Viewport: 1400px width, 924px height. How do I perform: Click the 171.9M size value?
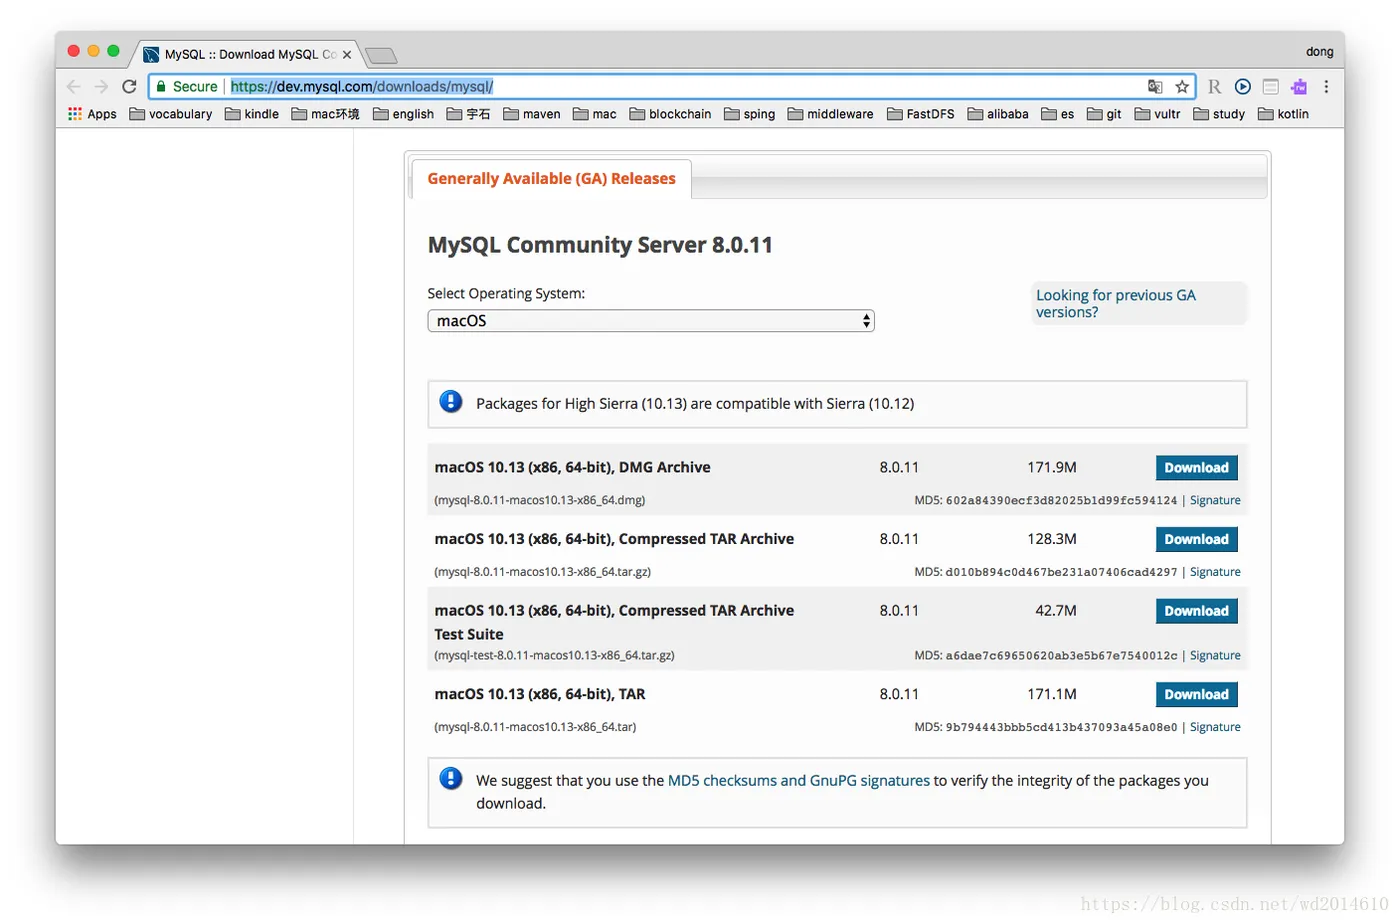click(x=1052, y=468)
